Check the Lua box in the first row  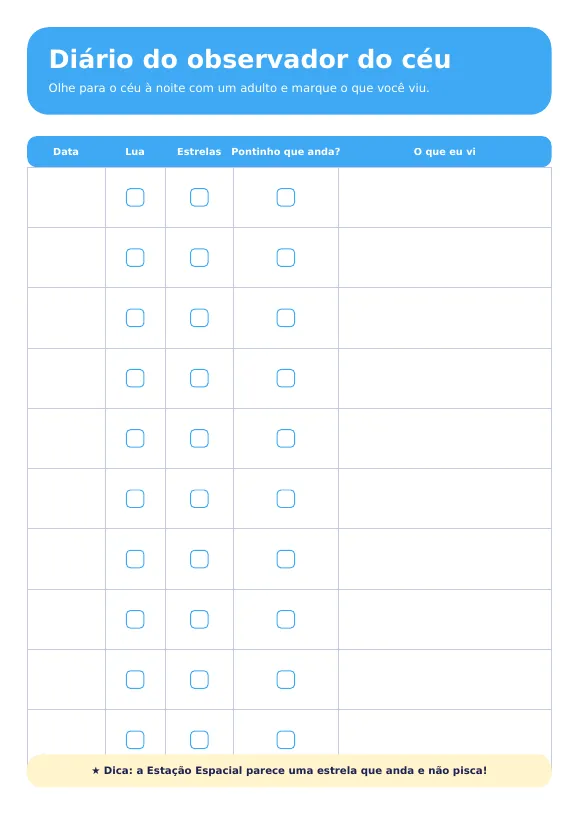135,197
